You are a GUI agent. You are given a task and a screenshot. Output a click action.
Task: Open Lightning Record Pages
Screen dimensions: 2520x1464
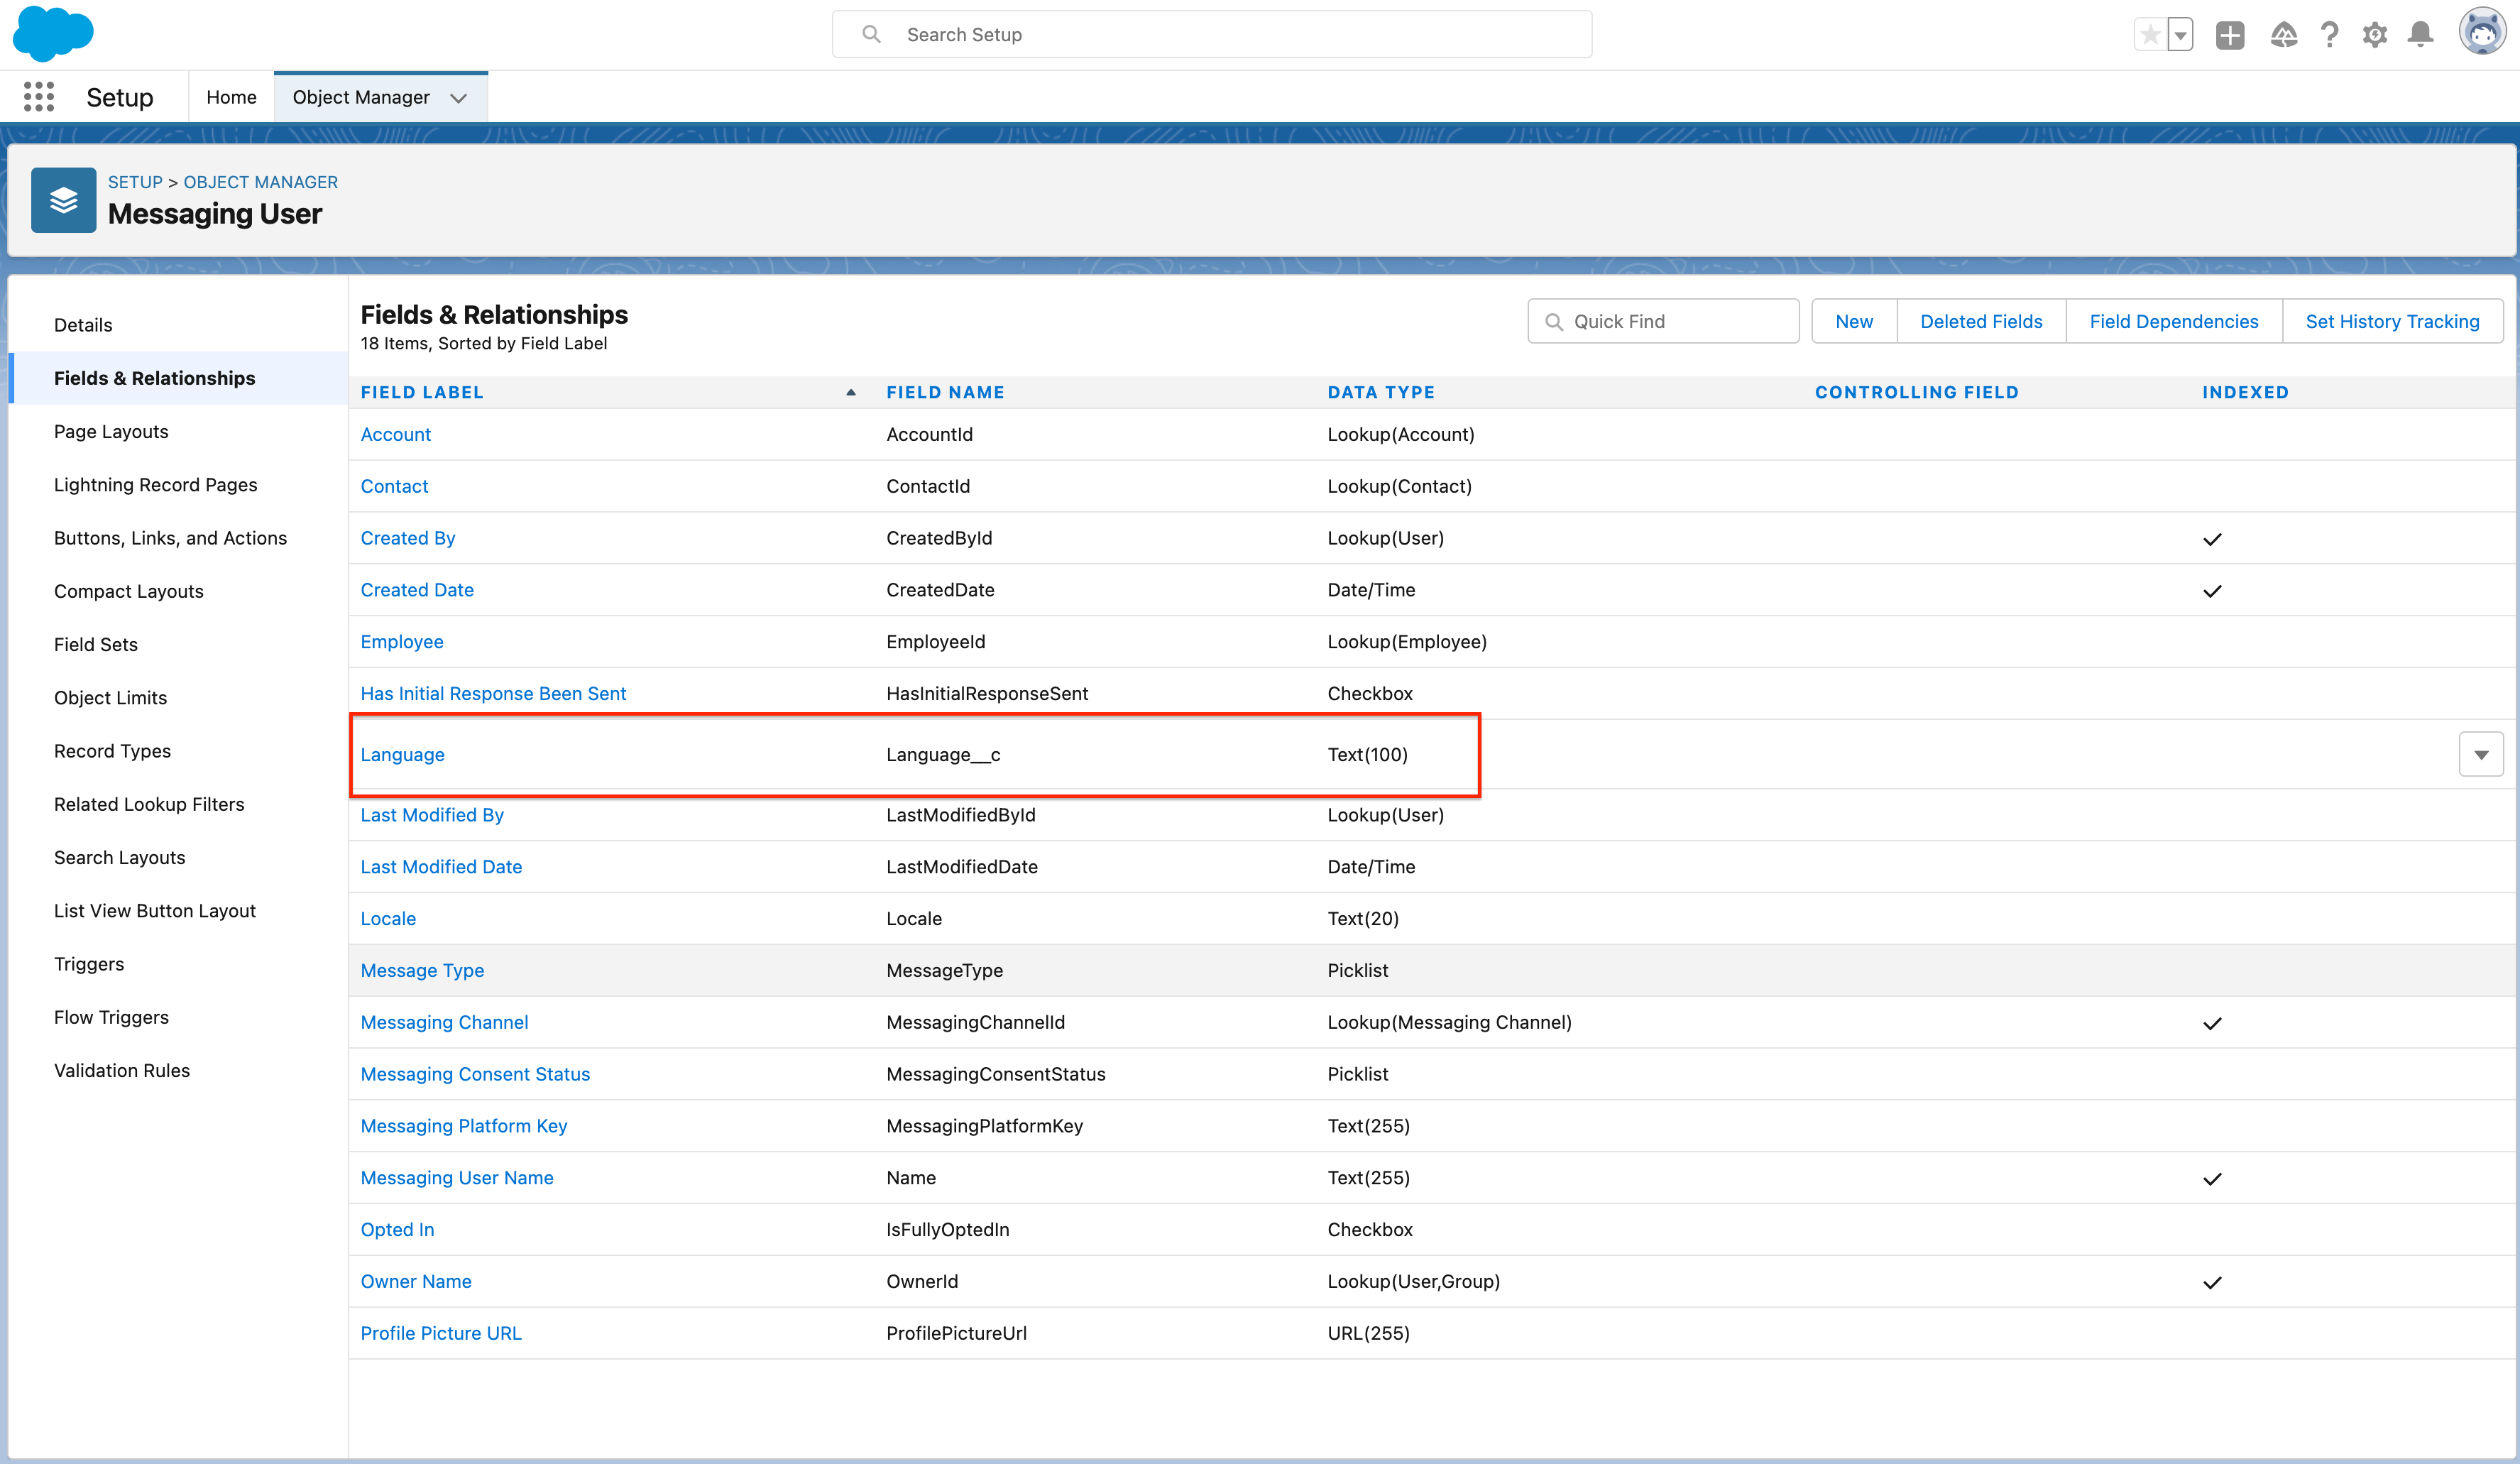(x=155, y=484)
